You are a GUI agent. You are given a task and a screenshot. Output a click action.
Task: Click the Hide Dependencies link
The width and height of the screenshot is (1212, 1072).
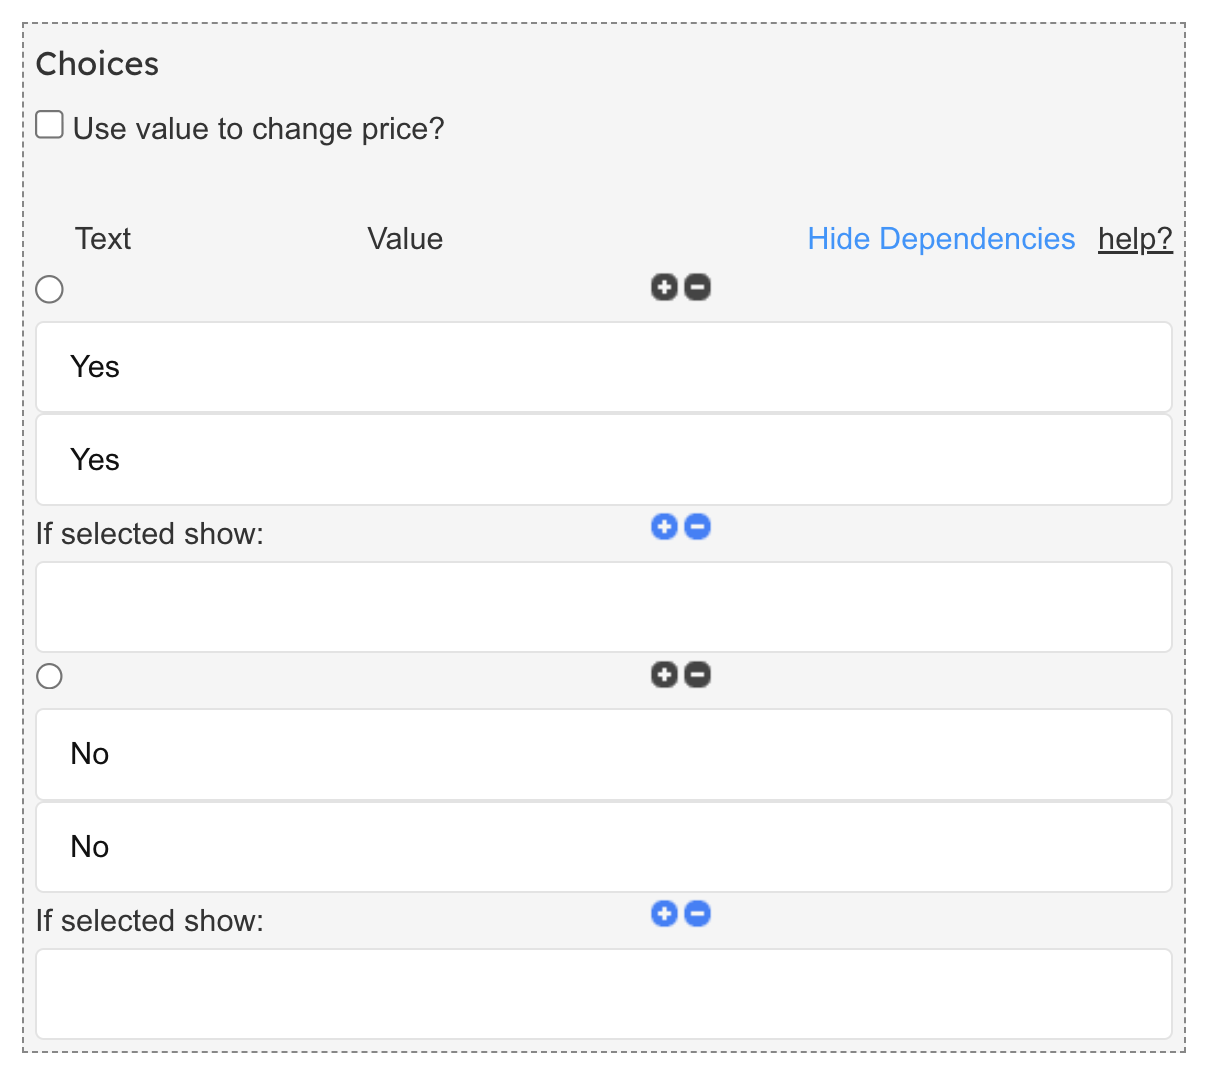coord(941,239)
